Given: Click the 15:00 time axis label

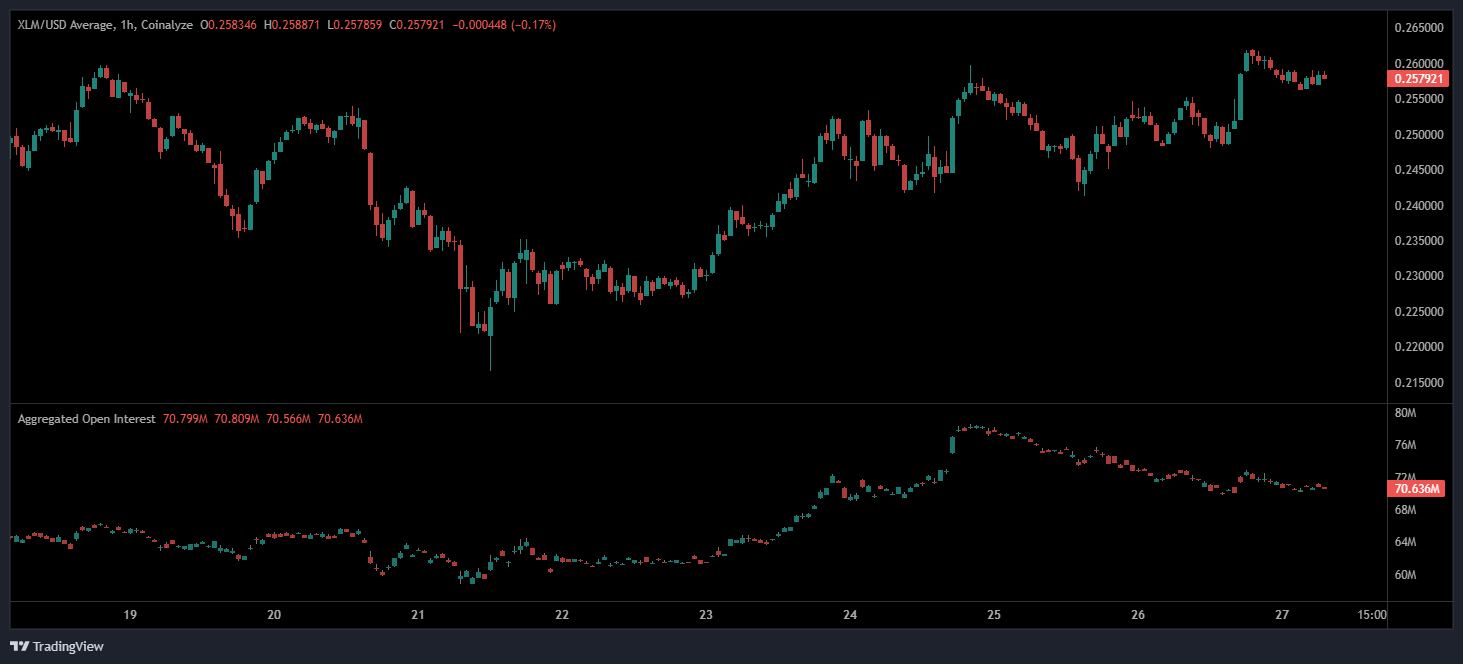Looking at the screenshot, I should pyautogui.click(x=1374, y=615).
